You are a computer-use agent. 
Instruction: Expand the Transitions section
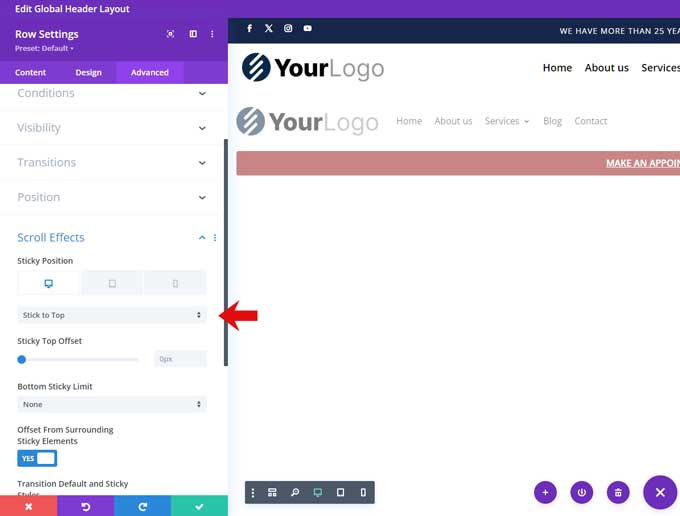[112, 162]
